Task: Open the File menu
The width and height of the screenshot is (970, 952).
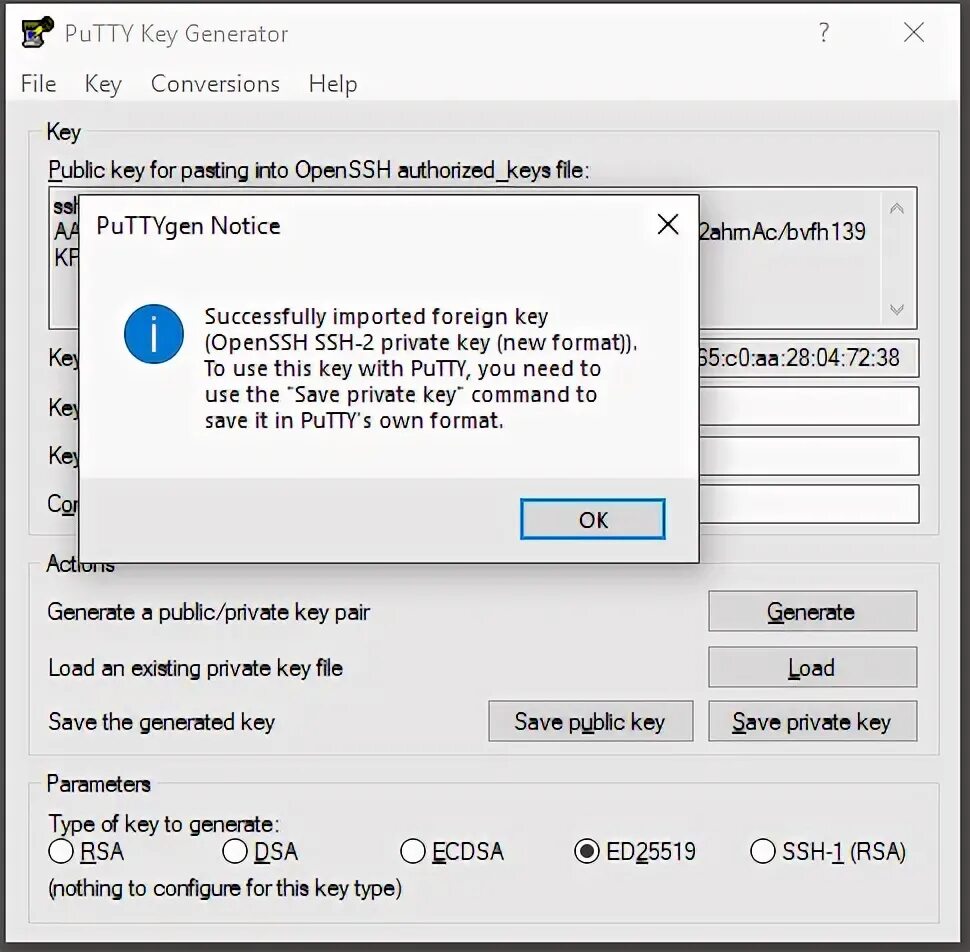Action: pos(38,84)
